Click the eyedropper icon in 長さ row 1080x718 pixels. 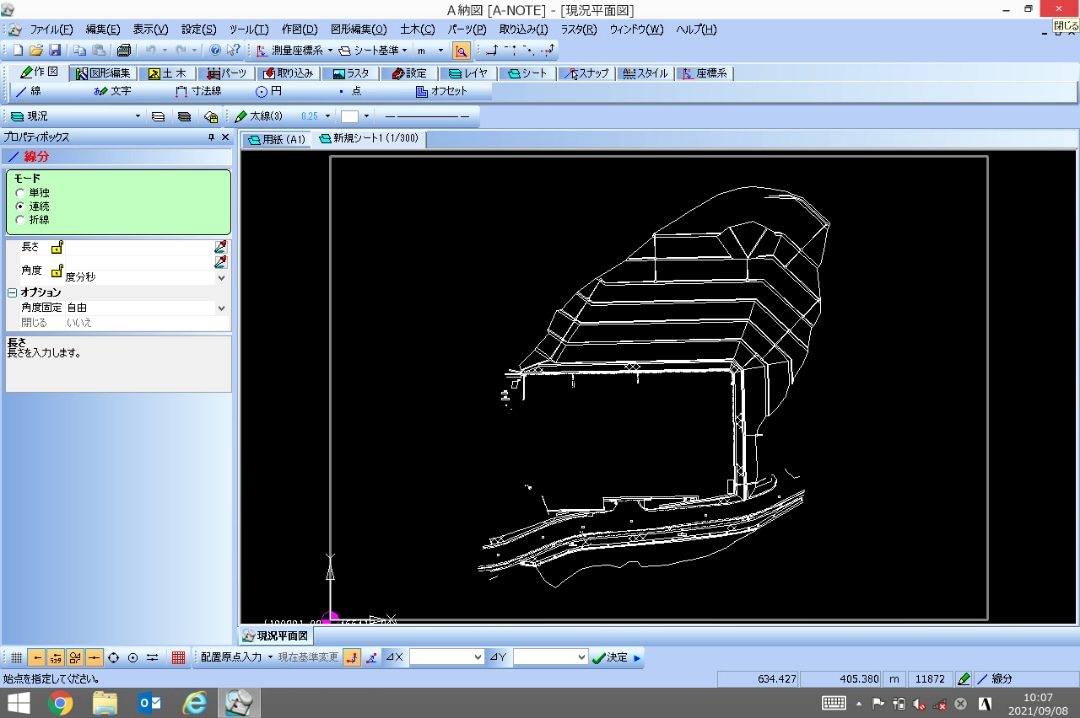(x=220, y=247)
